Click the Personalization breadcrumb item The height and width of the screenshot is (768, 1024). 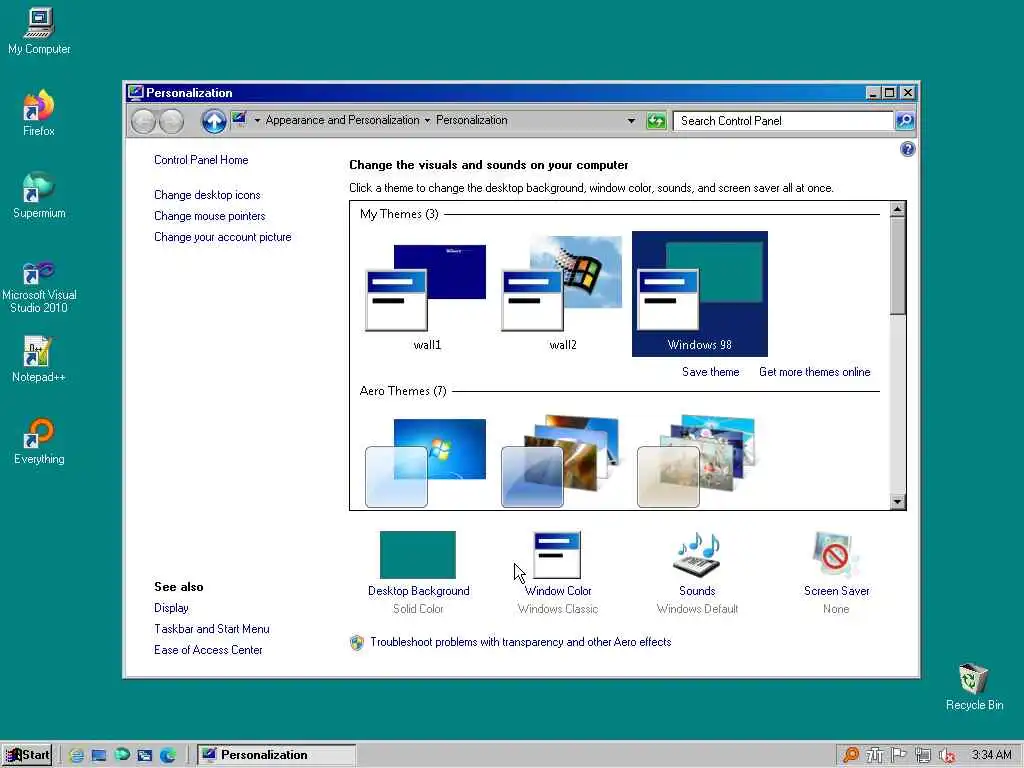[x=472, y=120]
